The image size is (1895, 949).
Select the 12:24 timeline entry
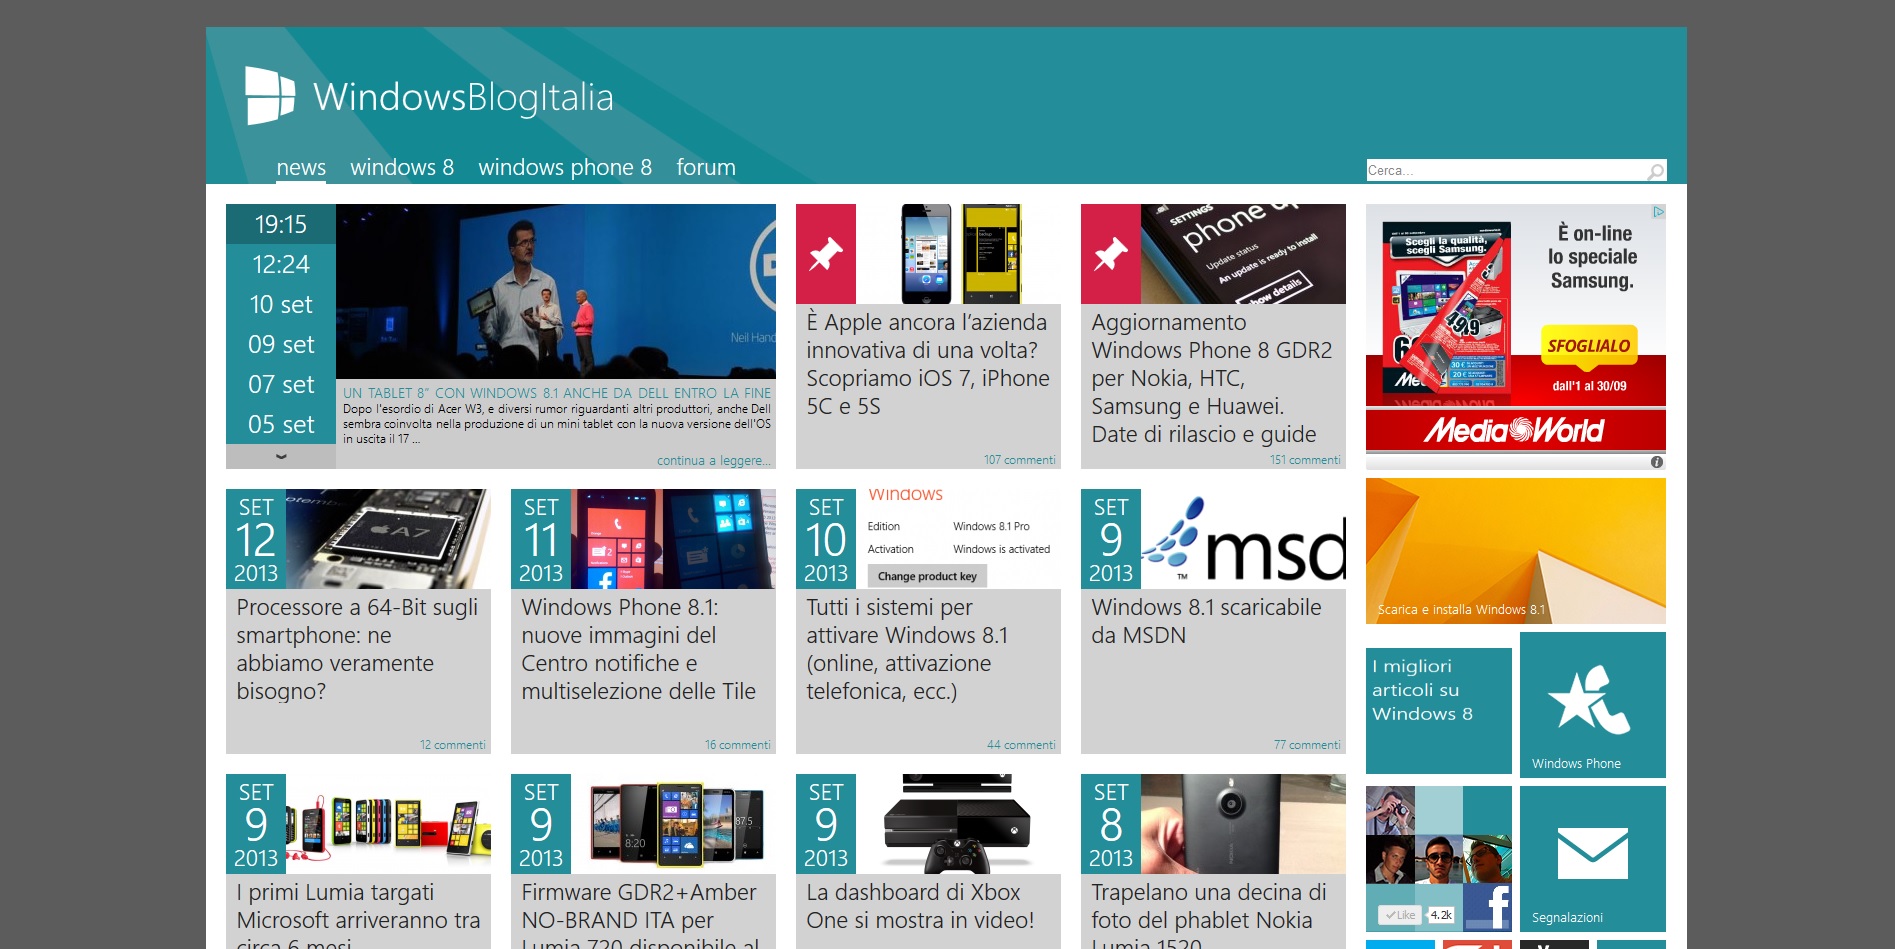click(281, 264)
